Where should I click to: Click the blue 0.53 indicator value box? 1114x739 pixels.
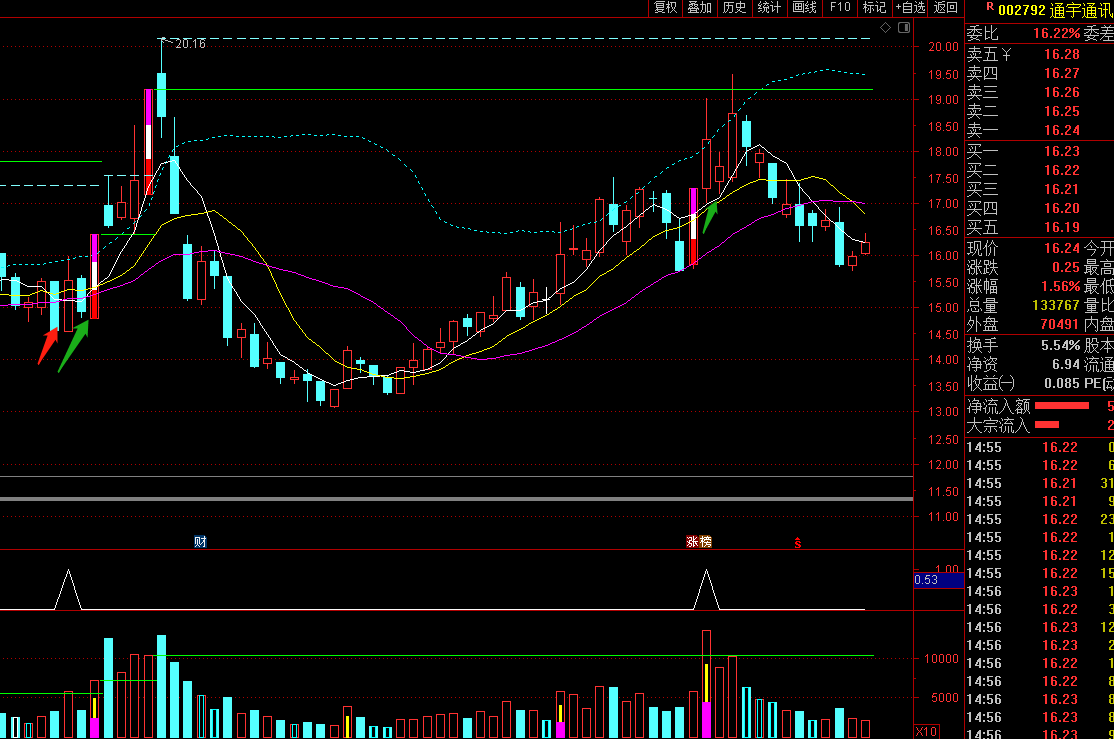pos(939,580)
